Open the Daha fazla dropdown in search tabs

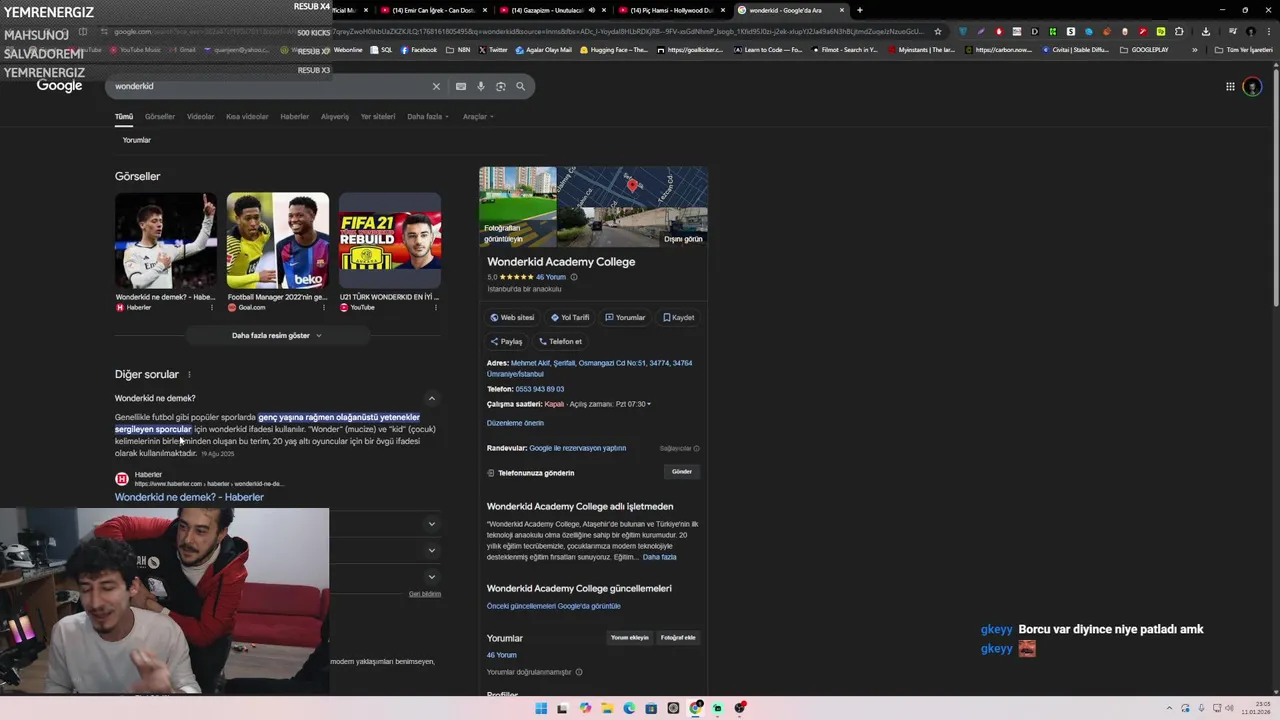[428, 117]
